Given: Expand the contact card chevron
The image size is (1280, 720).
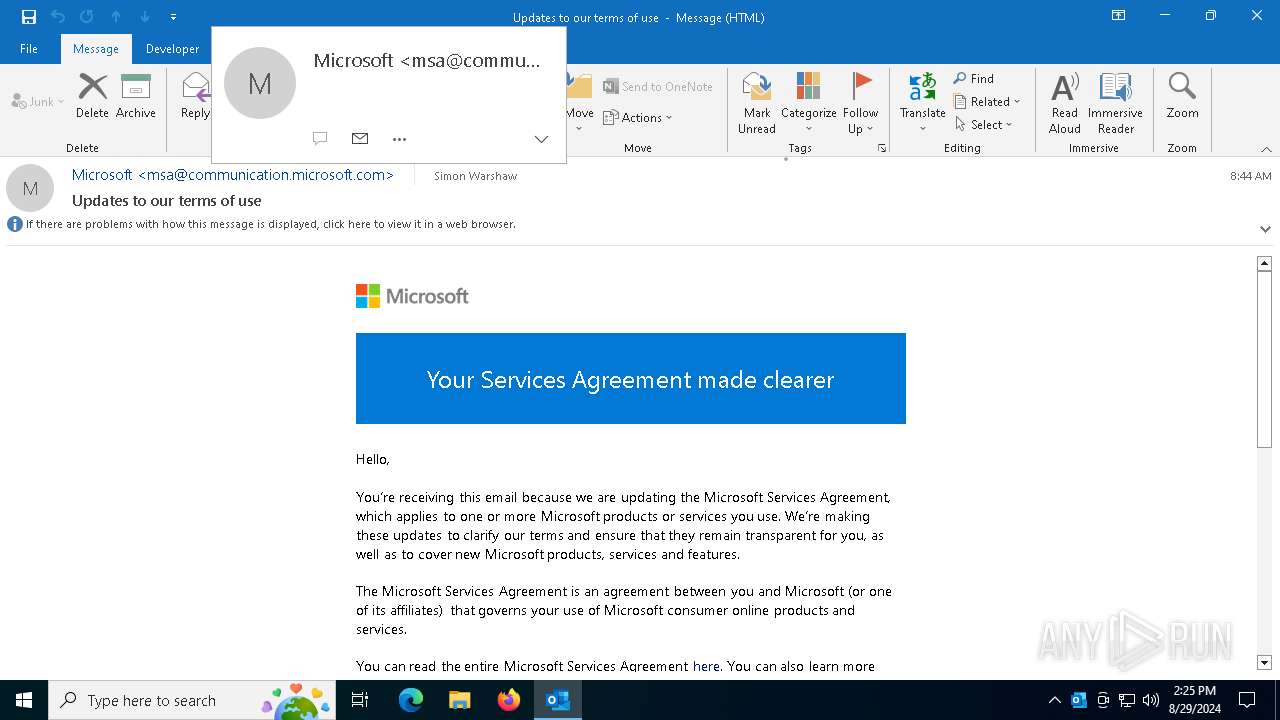Looking at the screenshot, I should click(x=541, y=139).
